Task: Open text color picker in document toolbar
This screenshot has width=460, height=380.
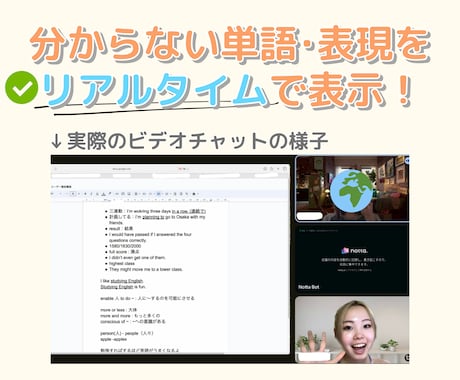Action: 103,194
